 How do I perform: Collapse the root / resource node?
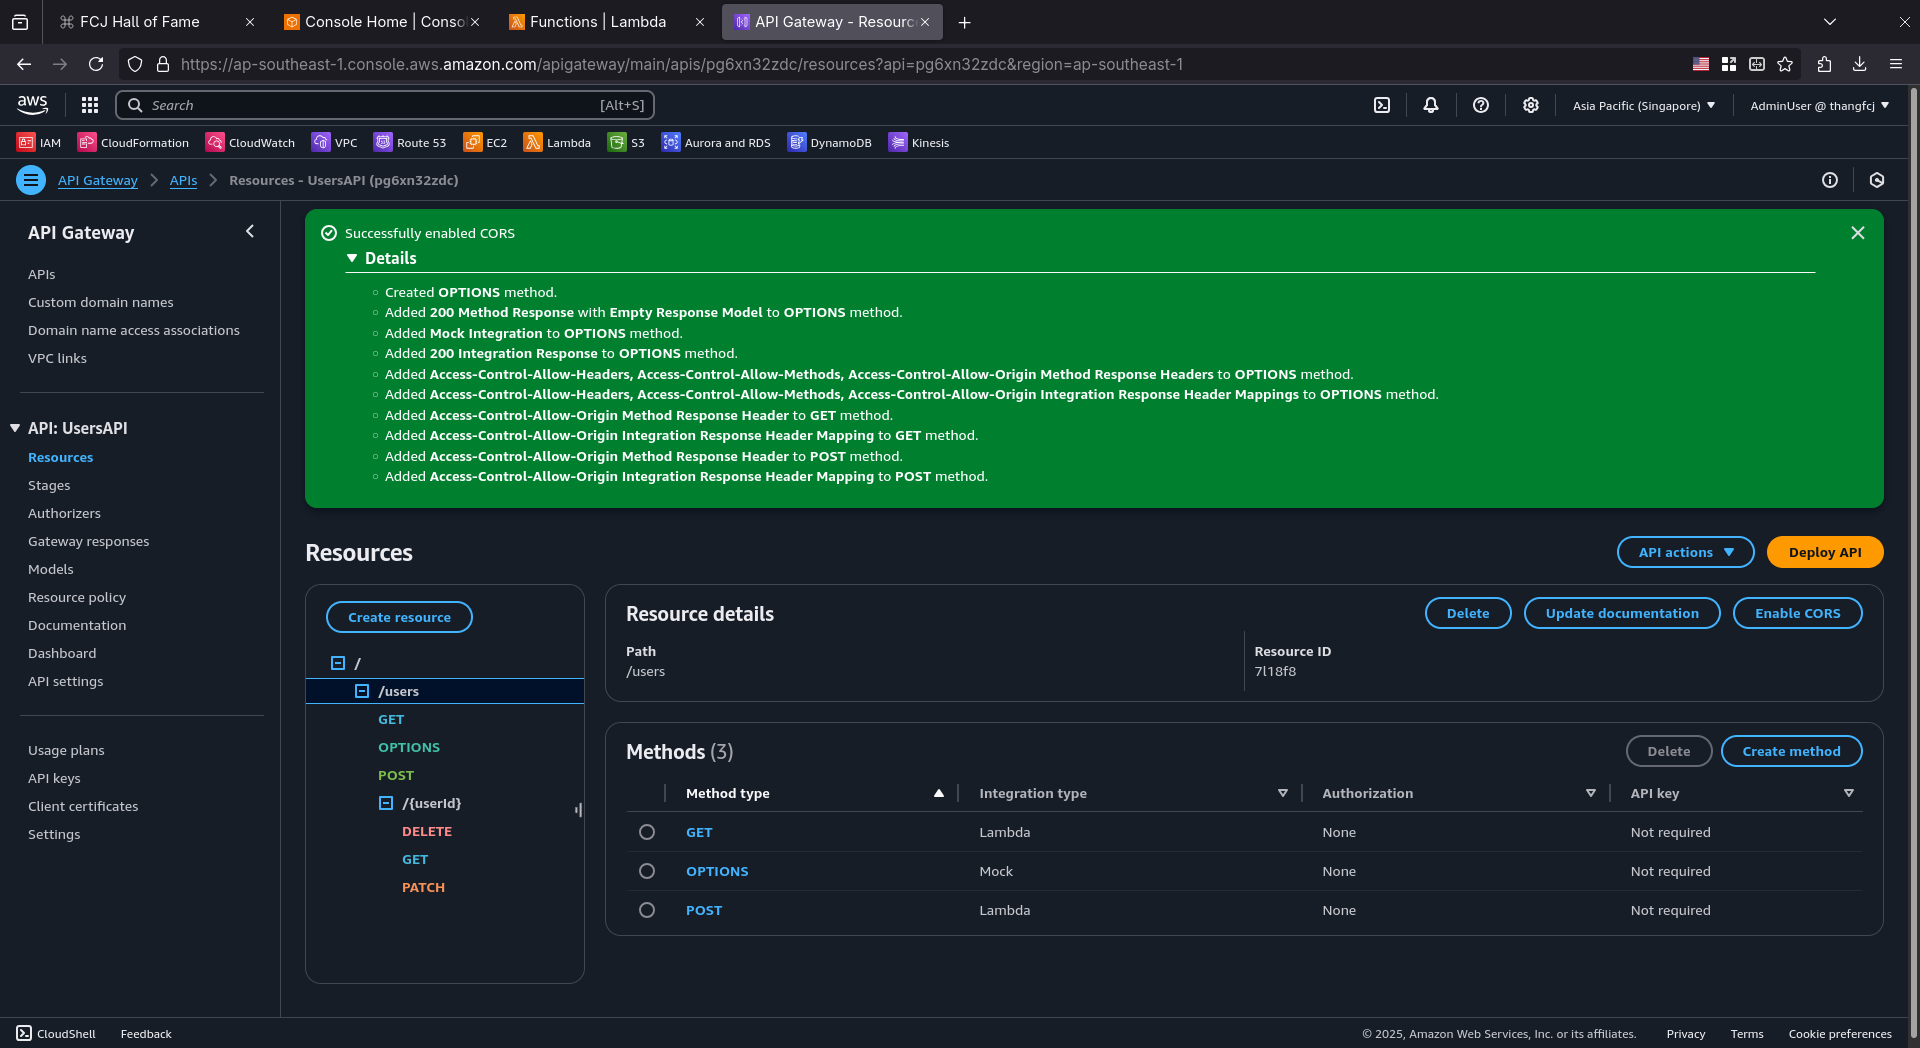338,663
